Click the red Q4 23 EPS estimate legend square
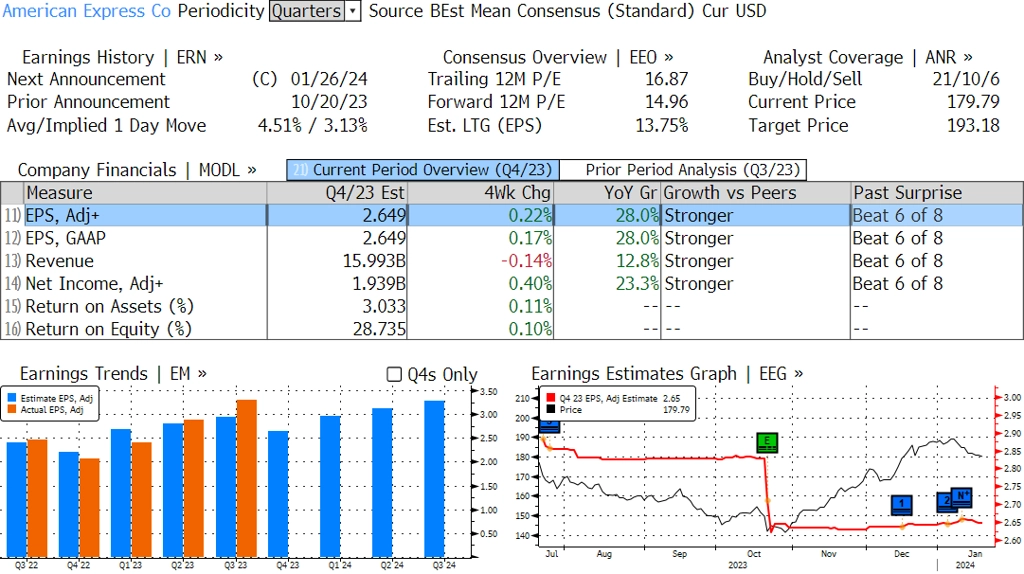The image size is (1024, 574). point(551,398)
